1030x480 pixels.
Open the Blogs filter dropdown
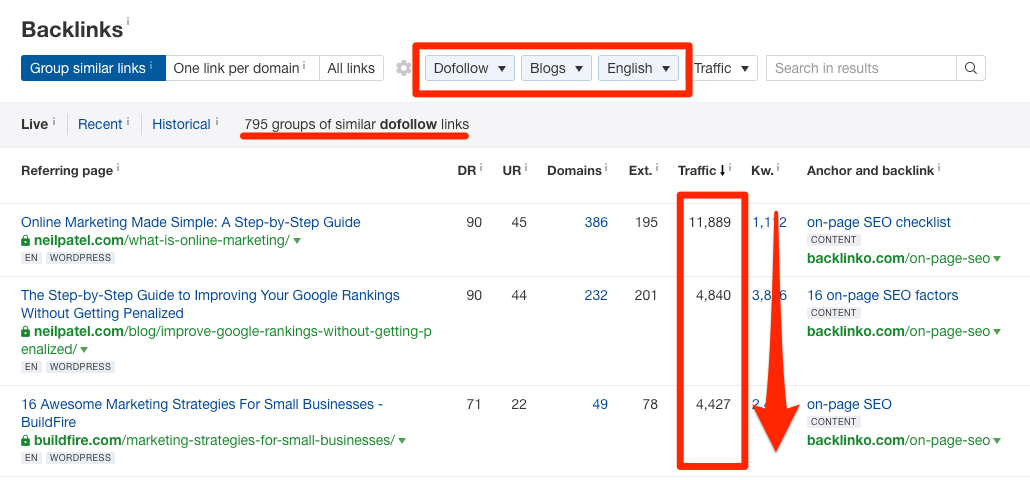(555, 68)
